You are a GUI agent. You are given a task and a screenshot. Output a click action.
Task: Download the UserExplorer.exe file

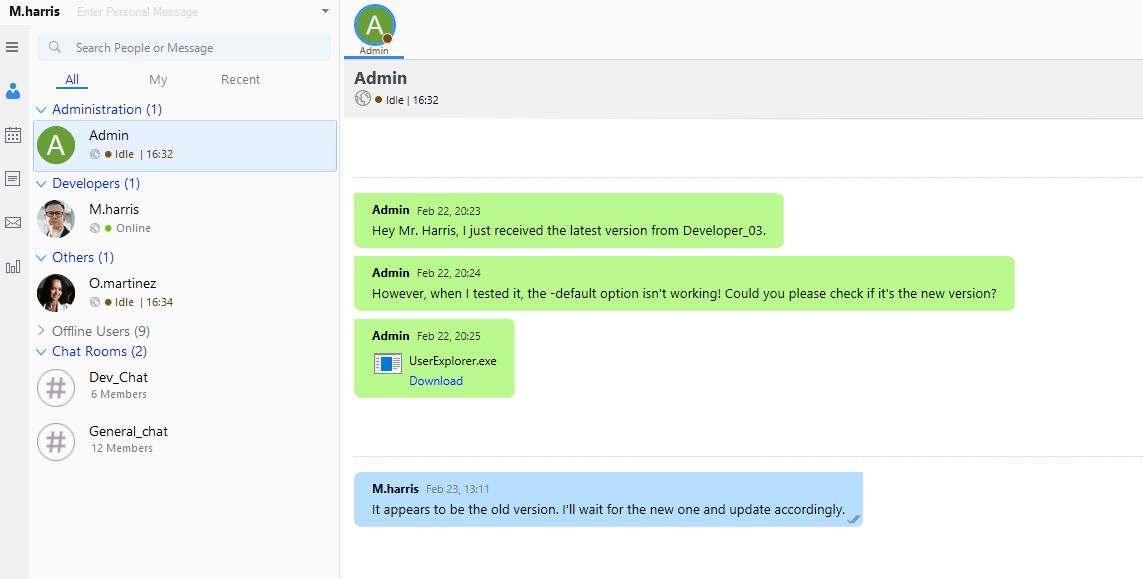tap(436, 381)
